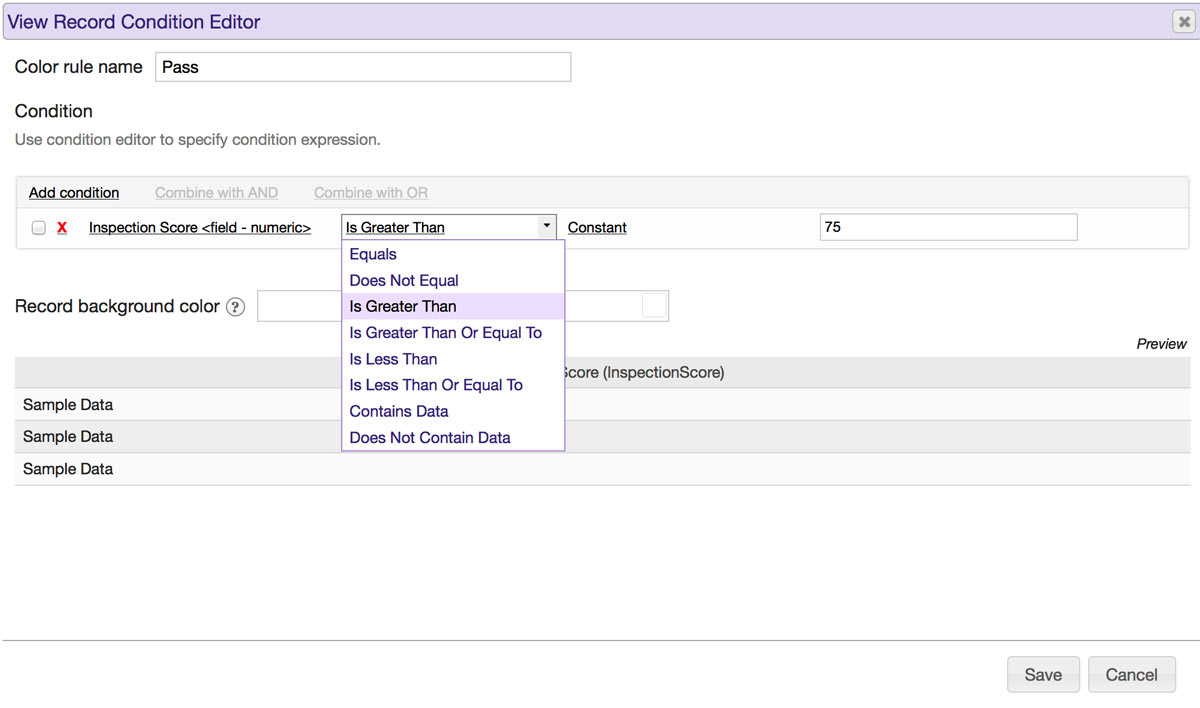
Task: Click the 'Constant' value type link
Action: pos(597,228)
